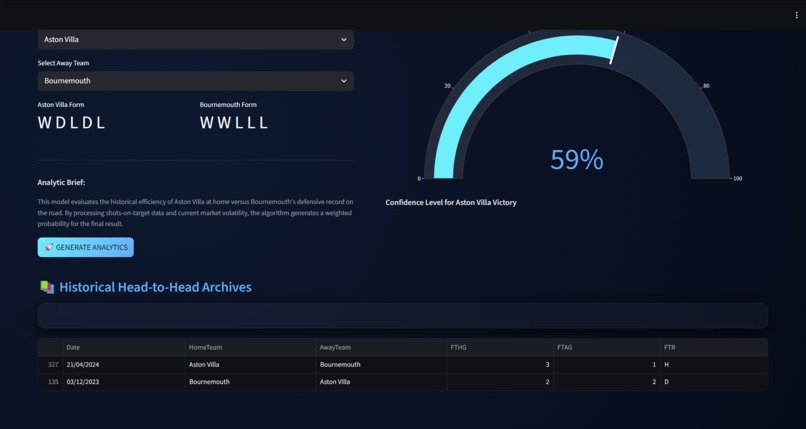Click the FTR value H cell
Image resolution: width=806 pixels, height=429 pixels.
pos(714,365)
